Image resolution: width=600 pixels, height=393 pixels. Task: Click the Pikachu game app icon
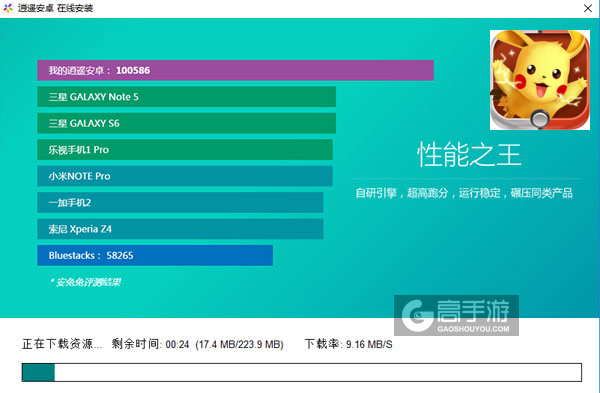tap(540, 80)
